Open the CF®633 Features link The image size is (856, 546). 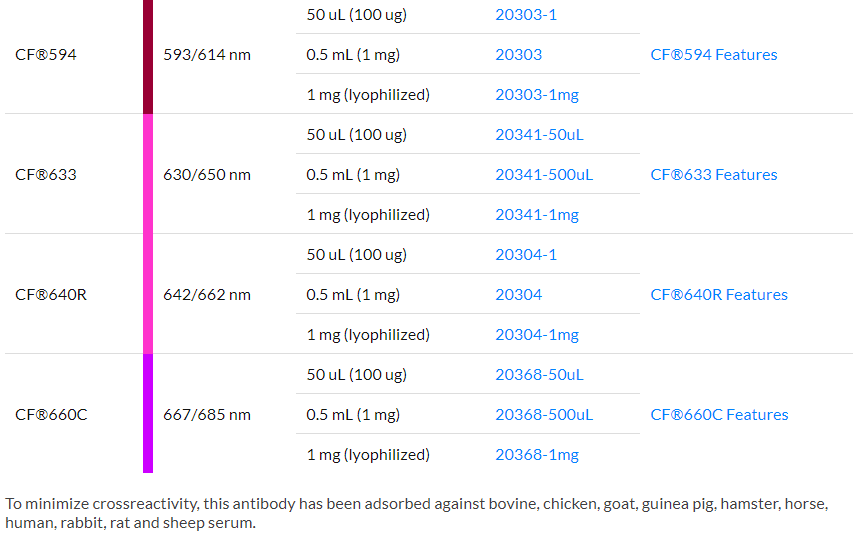coord(713,175)
